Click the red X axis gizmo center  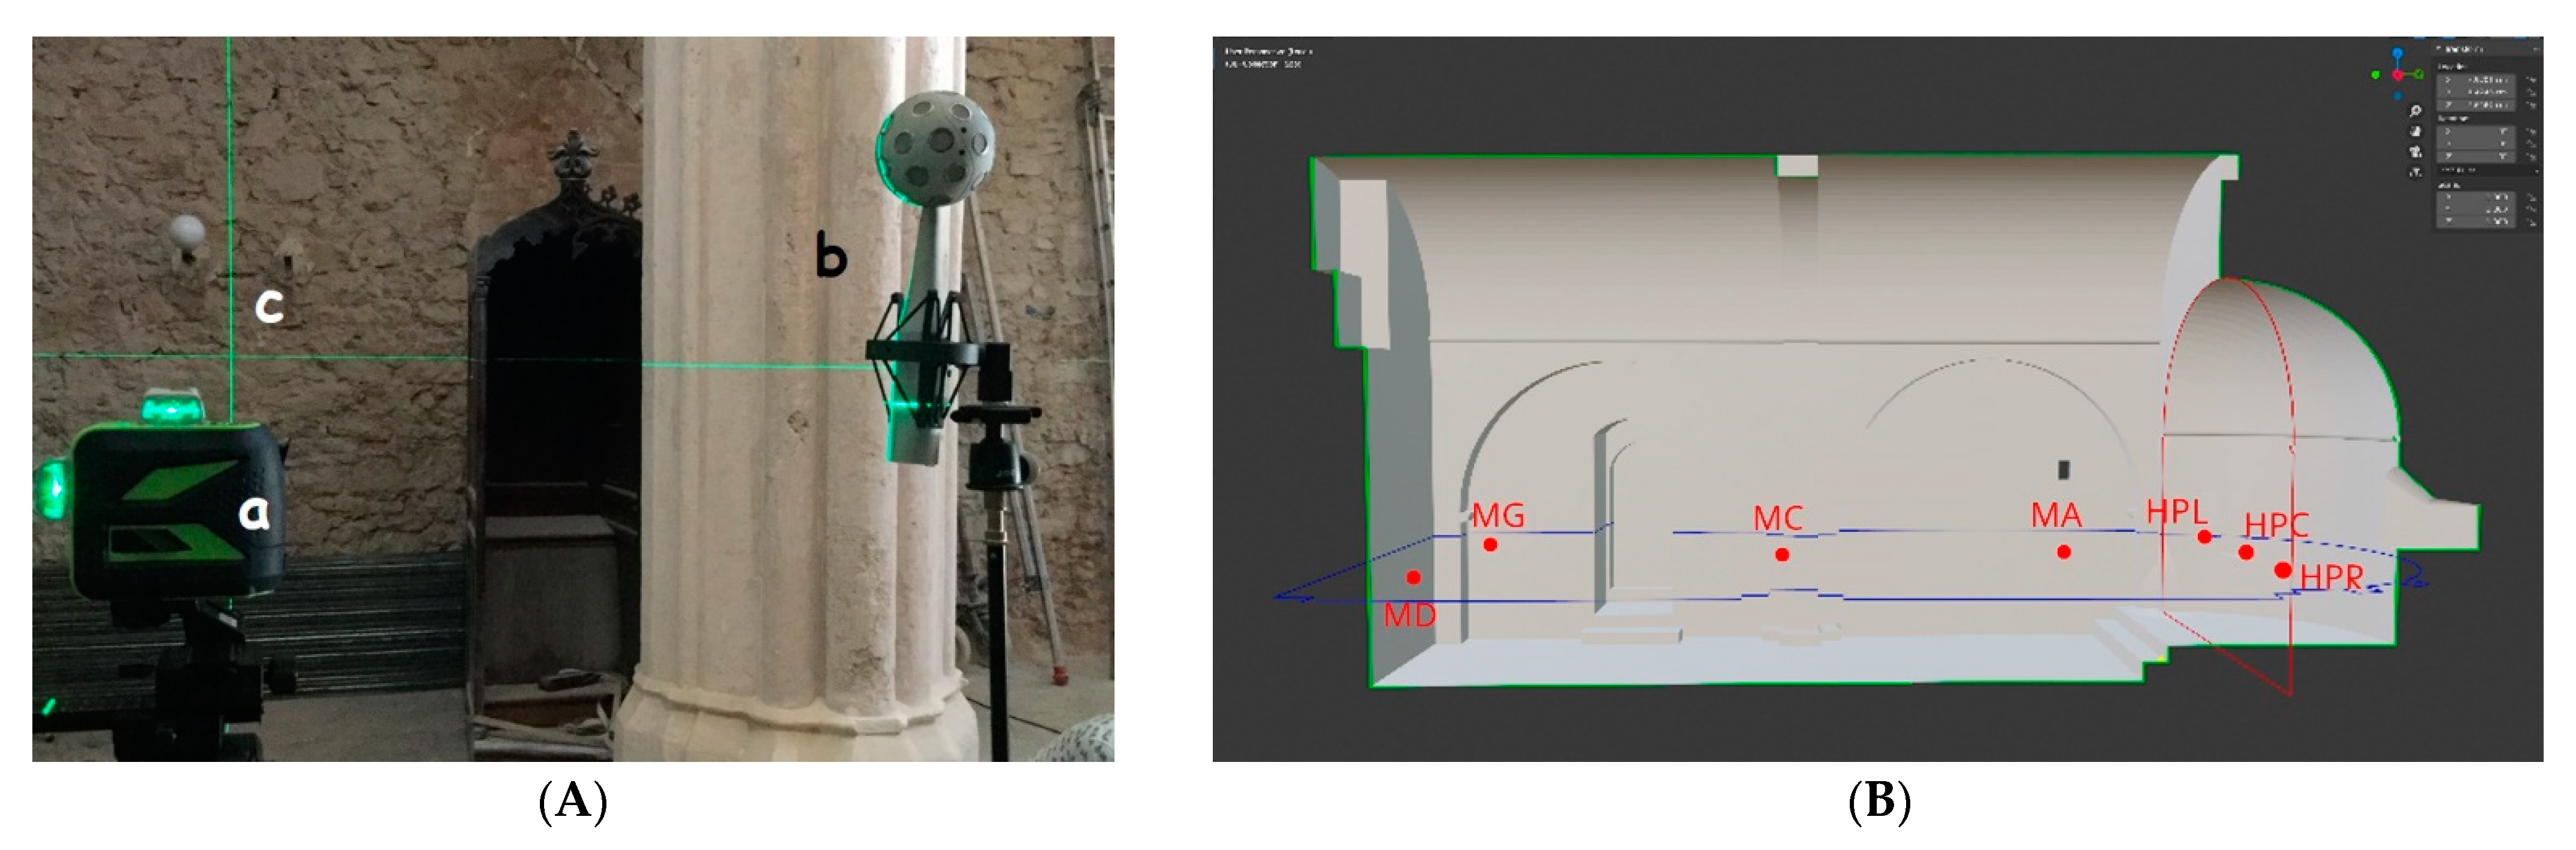point(2398,75)
